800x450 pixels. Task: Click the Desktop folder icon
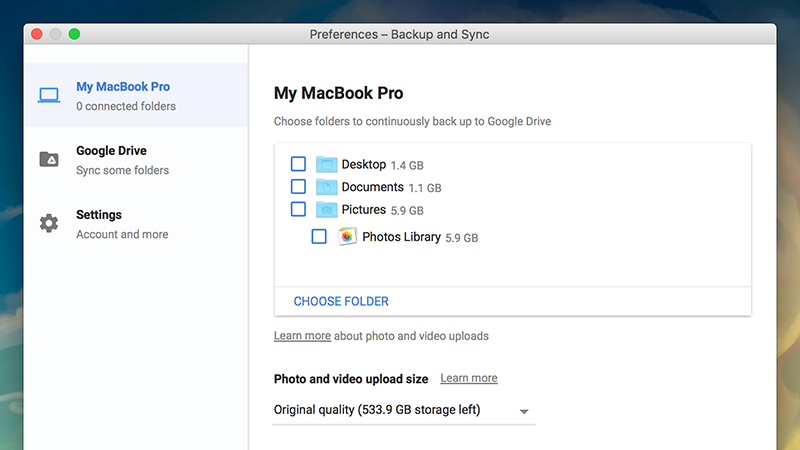pyautogui.click(x=326, y=164)
